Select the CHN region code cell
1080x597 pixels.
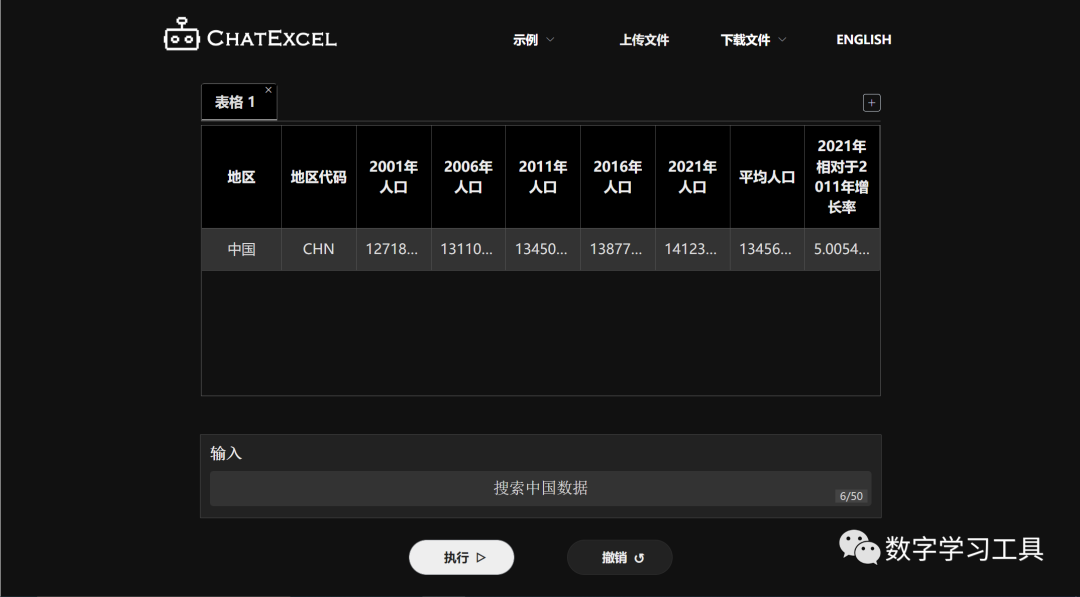coord(318,249)
